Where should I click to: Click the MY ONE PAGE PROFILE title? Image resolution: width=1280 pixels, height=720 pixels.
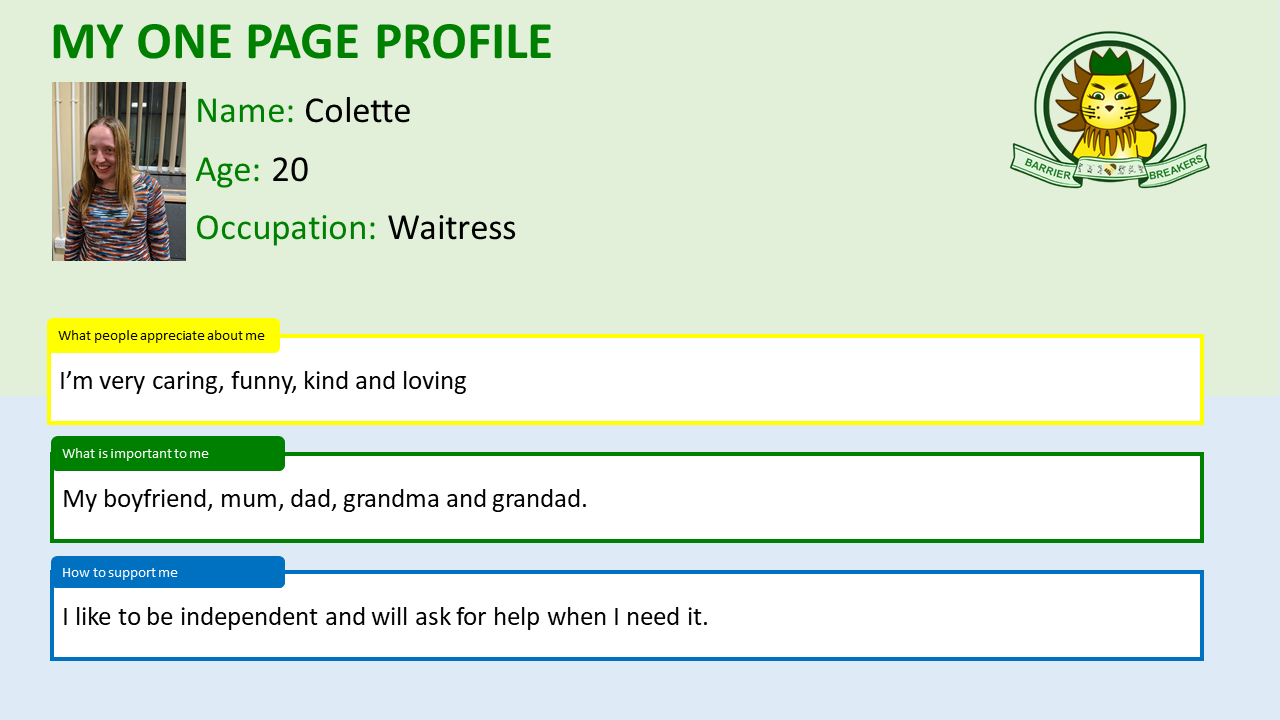[x=301, y=43]
